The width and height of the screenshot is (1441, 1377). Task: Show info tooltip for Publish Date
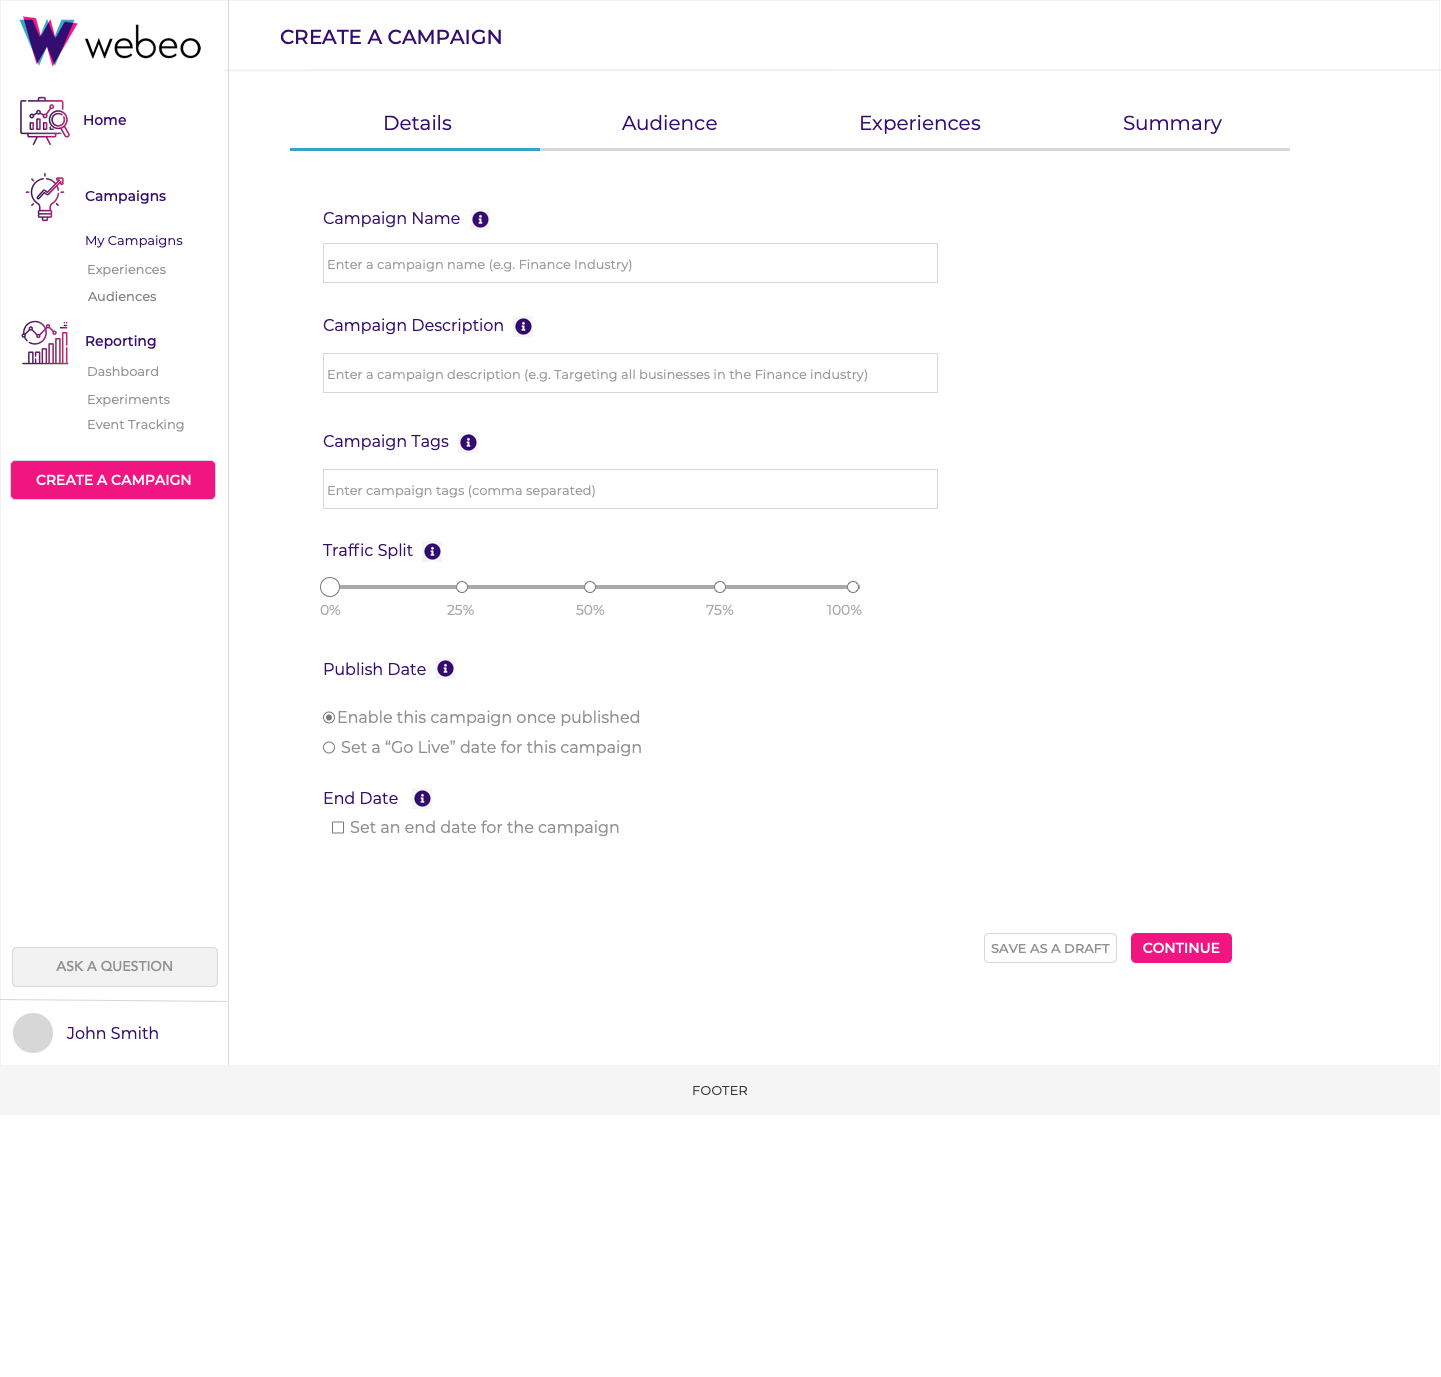(x=445, y=669)
